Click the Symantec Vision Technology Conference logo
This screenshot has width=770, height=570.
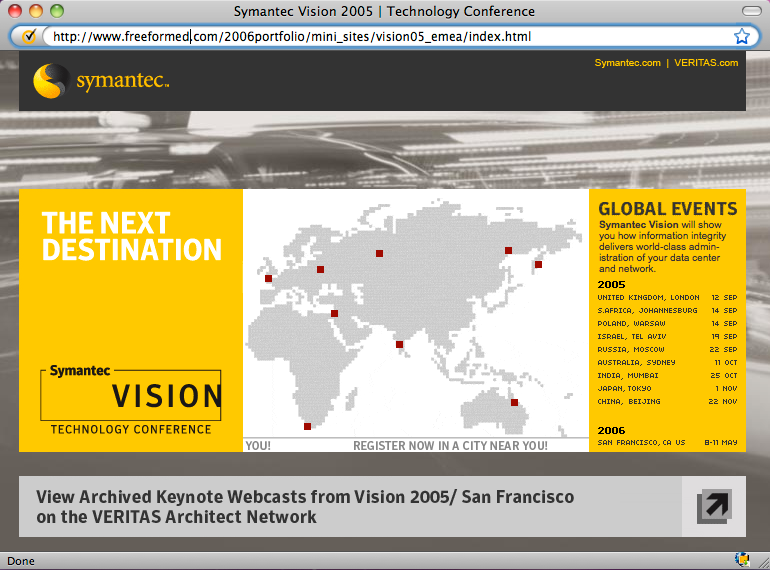[x=131, y=400]
